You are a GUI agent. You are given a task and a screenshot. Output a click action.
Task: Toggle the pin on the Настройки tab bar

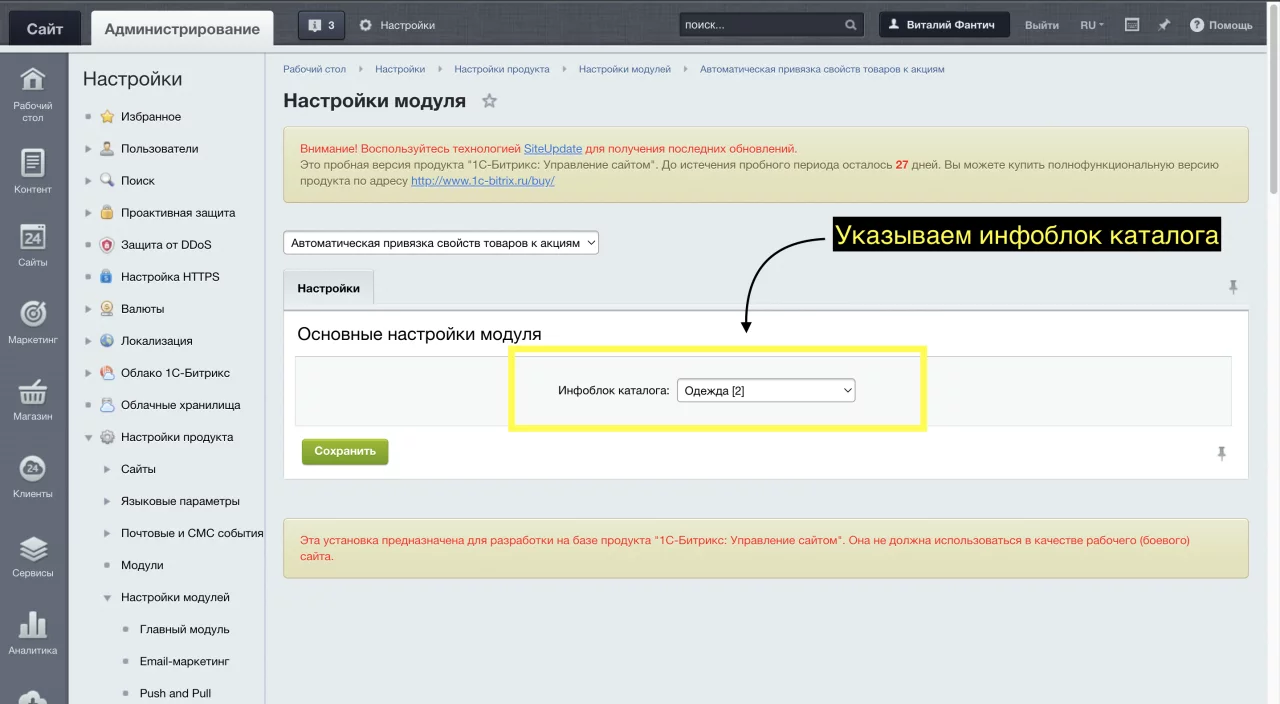(x=1233, y=287)
